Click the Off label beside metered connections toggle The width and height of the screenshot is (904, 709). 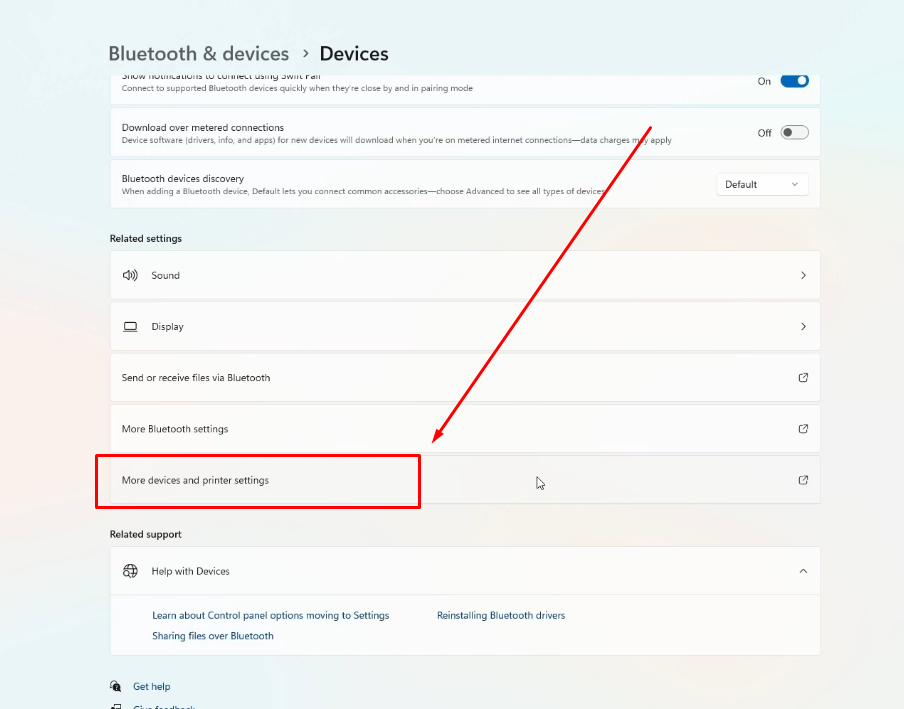(764, 133)
